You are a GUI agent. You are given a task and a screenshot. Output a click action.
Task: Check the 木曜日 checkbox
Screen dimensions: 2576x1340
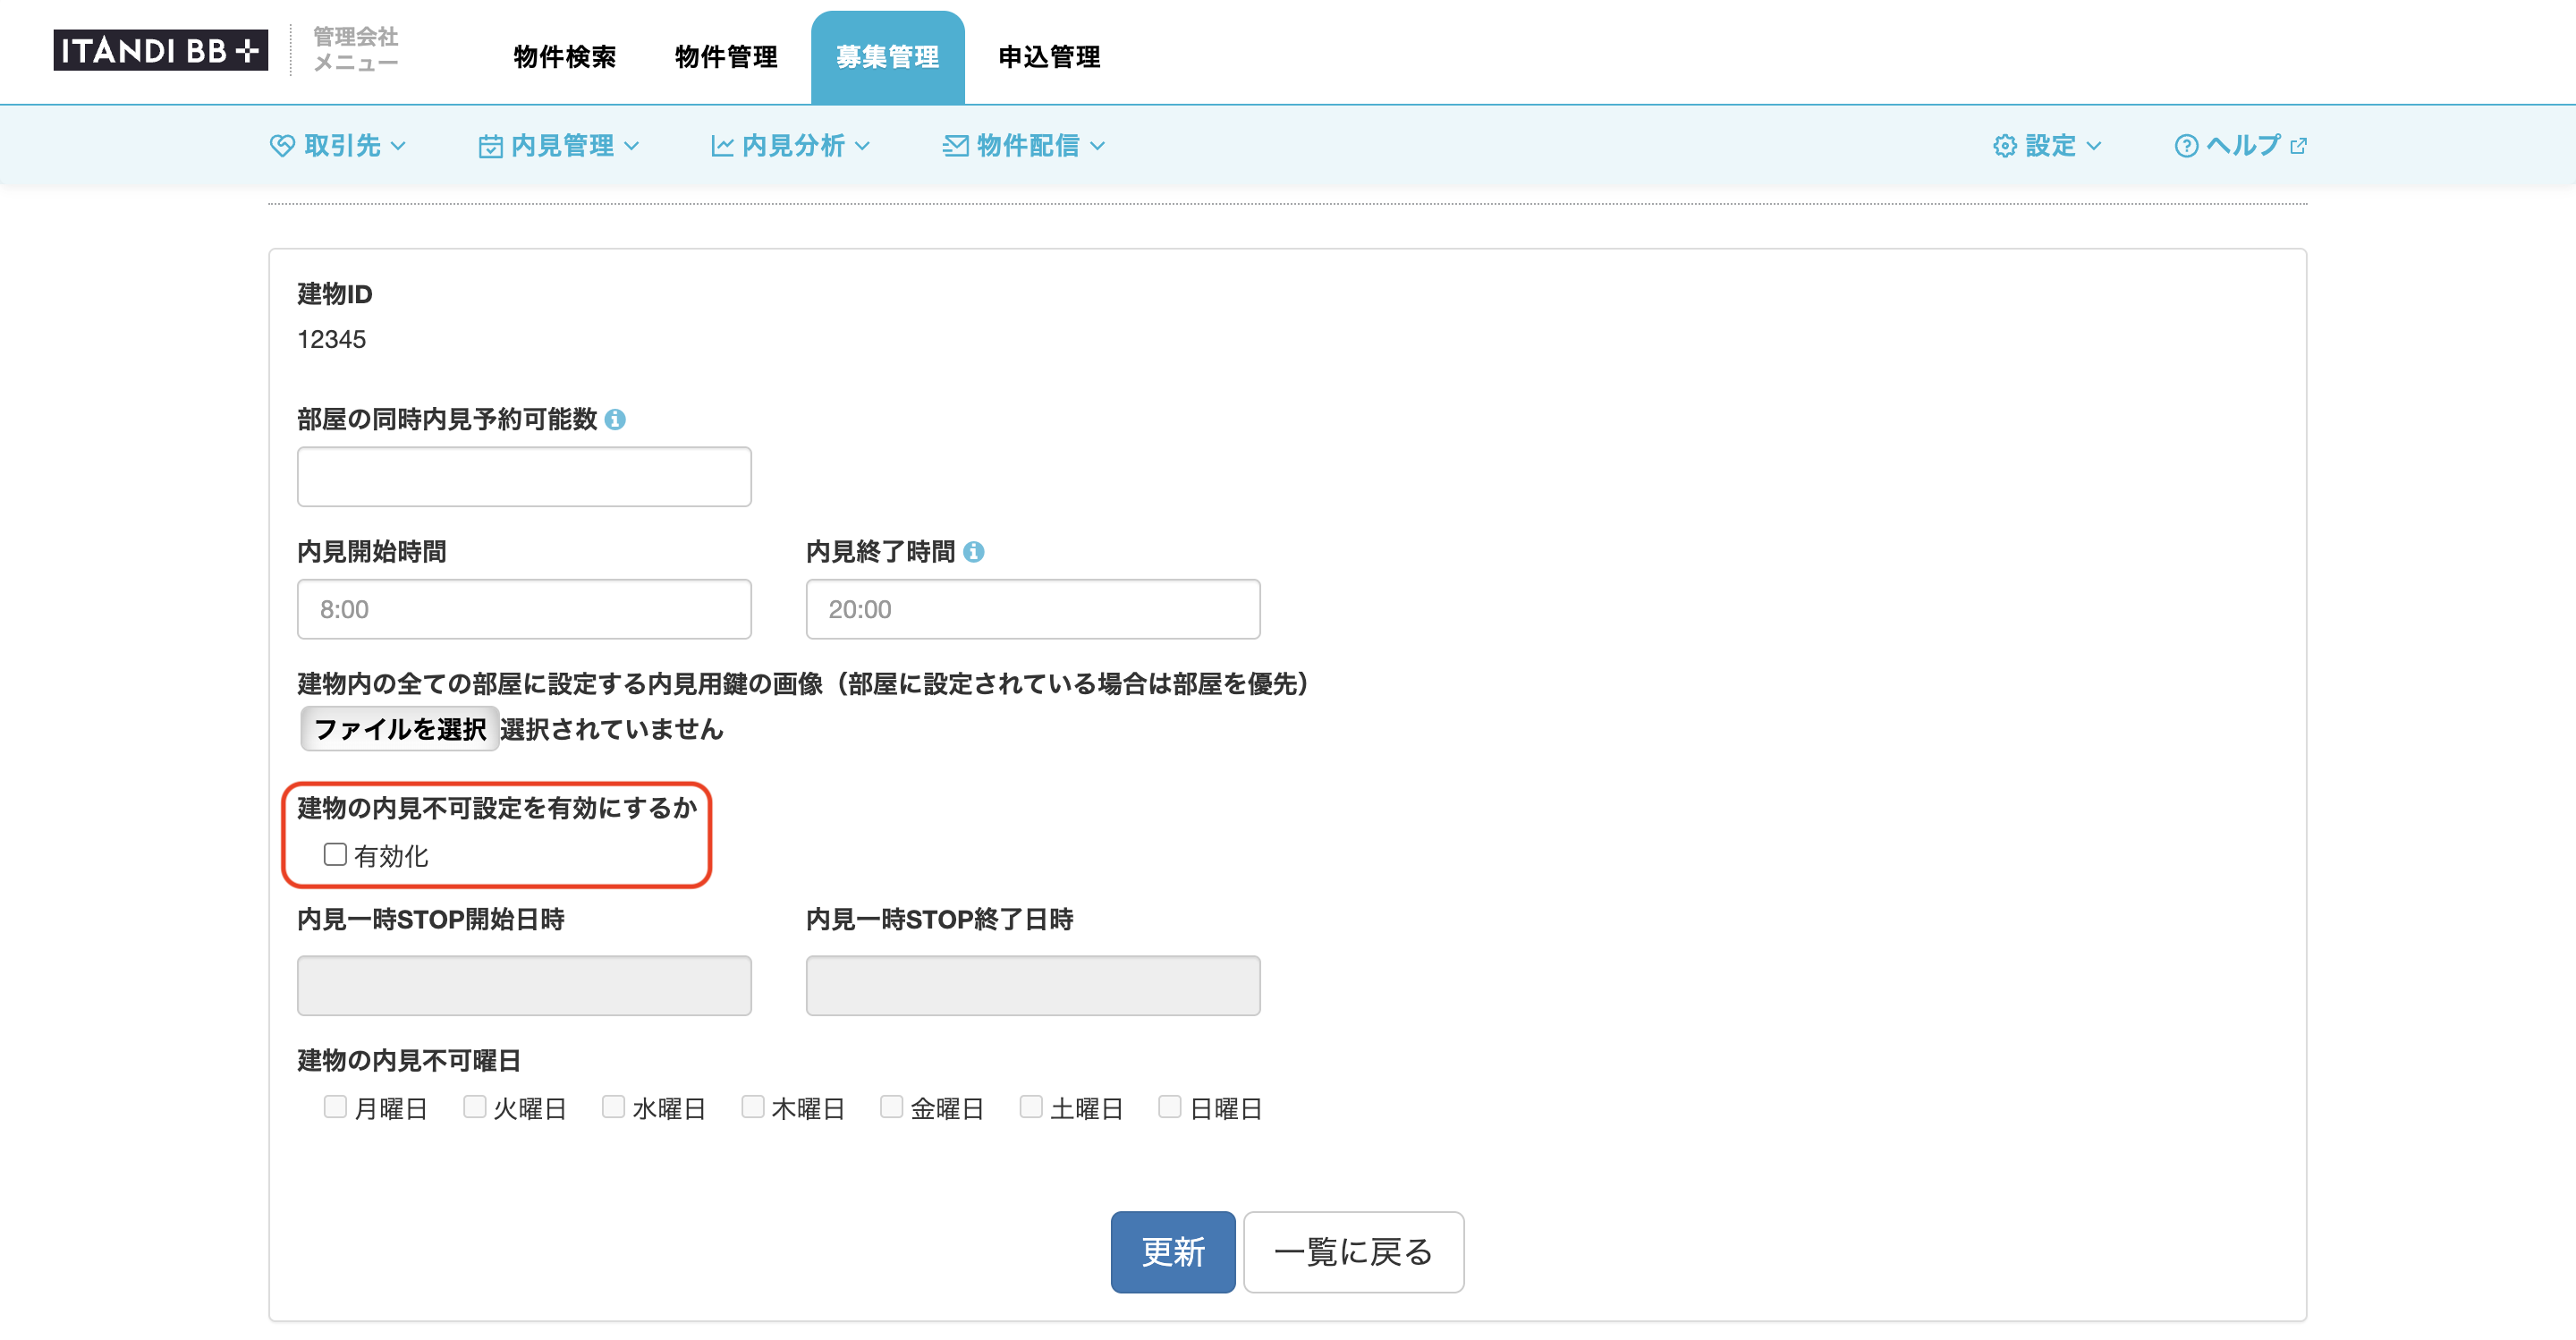click(x=752, y=1106)
